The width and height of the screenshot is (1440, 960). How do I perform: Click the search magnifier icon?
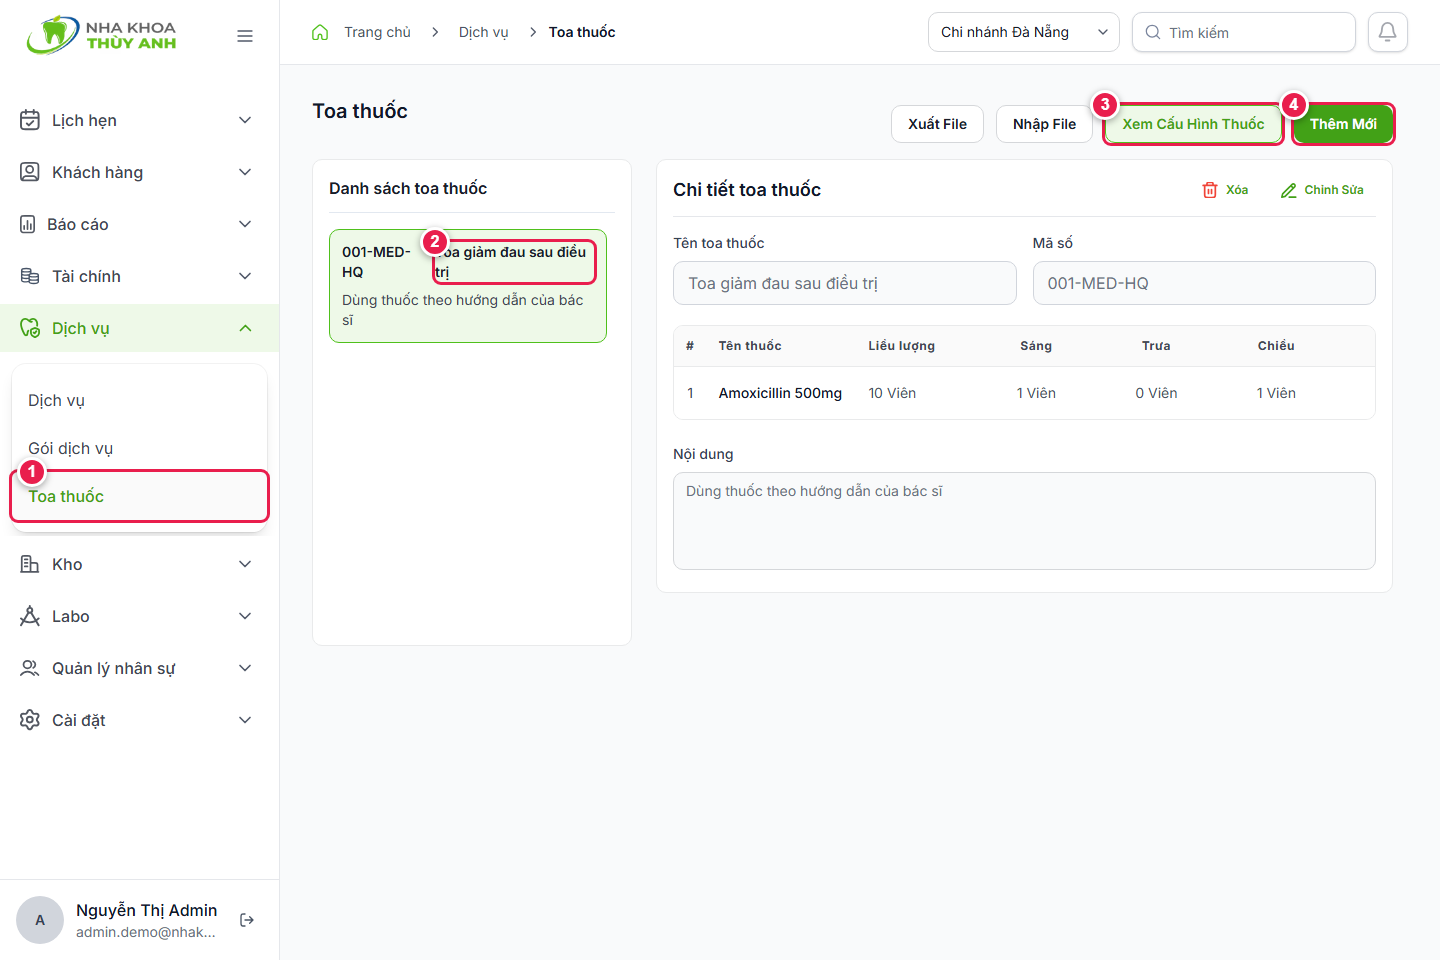pos(1153,32)
